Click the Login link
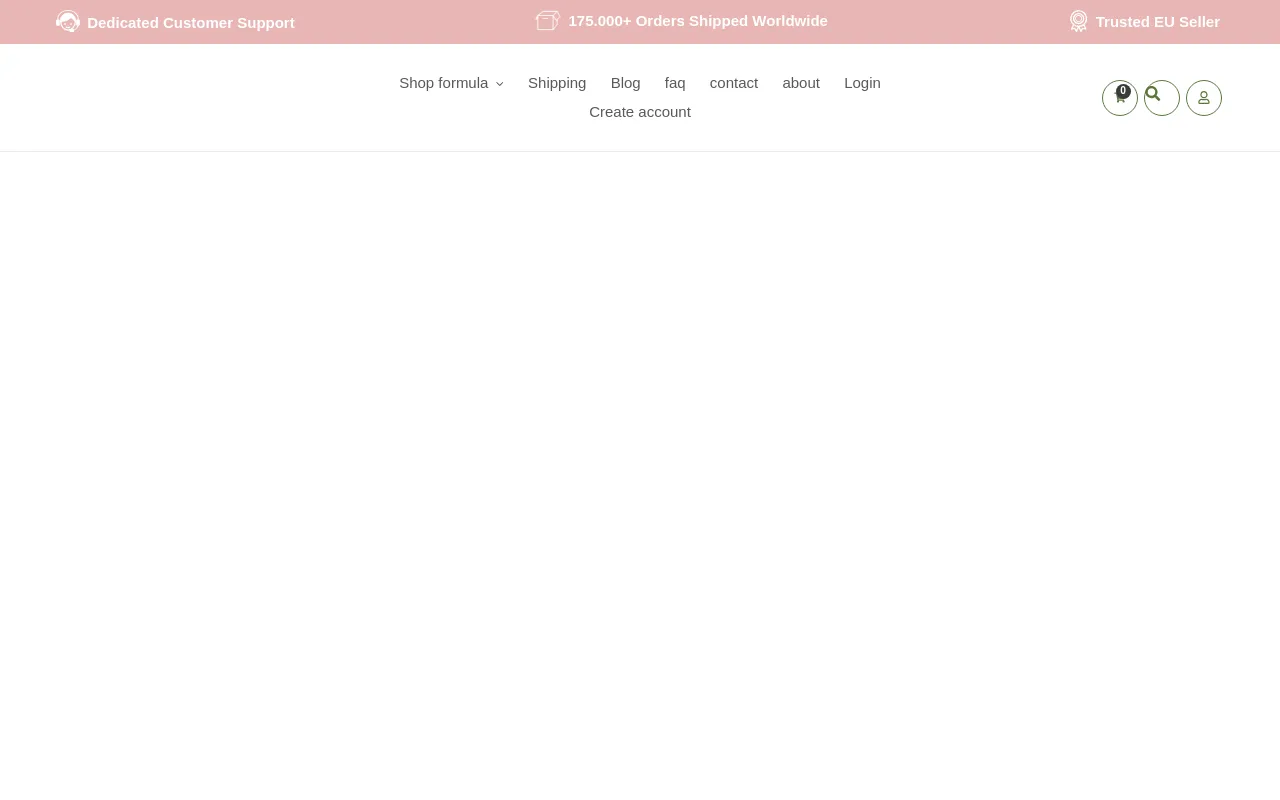This screenshot has width=1280, height=800. tap(862, 83)
